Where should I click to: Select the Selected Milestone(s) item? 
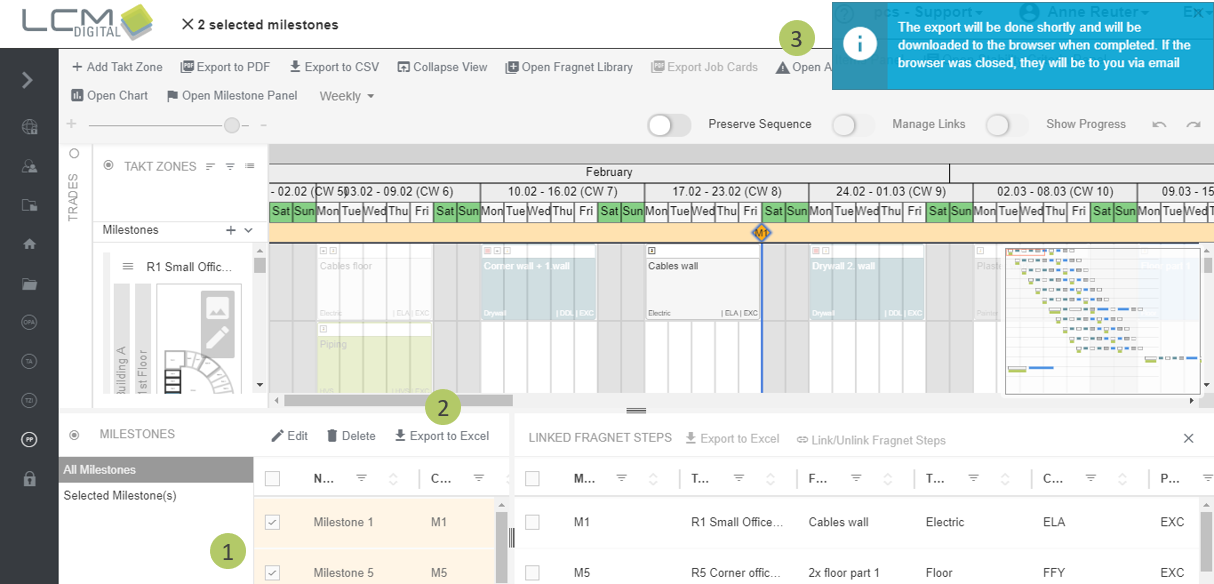coord(155,495)
